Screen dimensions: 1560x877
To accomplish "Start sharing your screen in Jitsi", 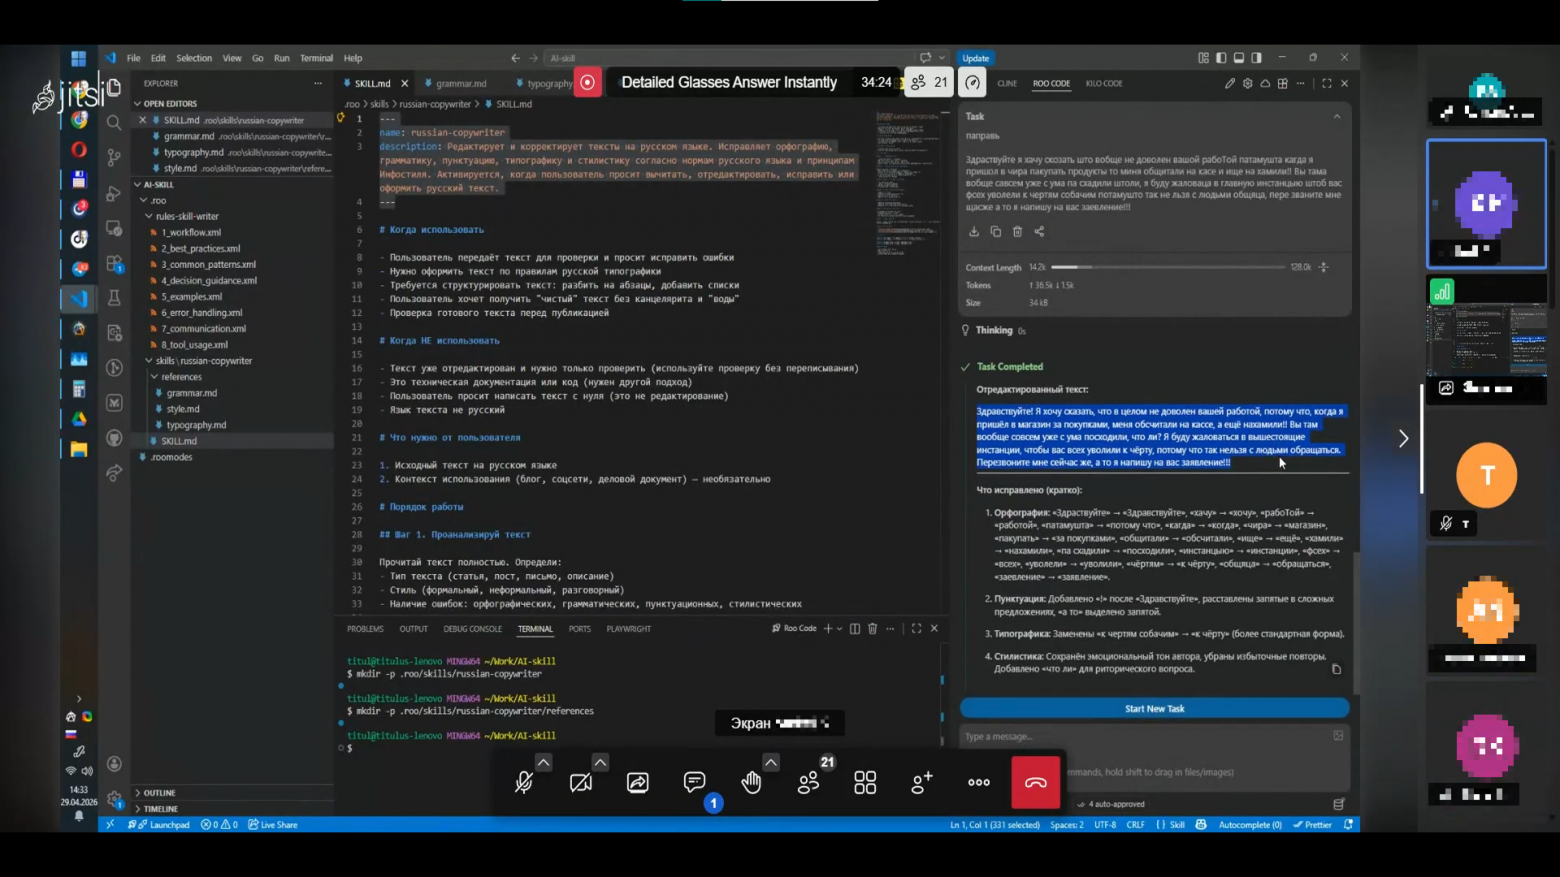I will pyautogui.click(x=637, y=782).
